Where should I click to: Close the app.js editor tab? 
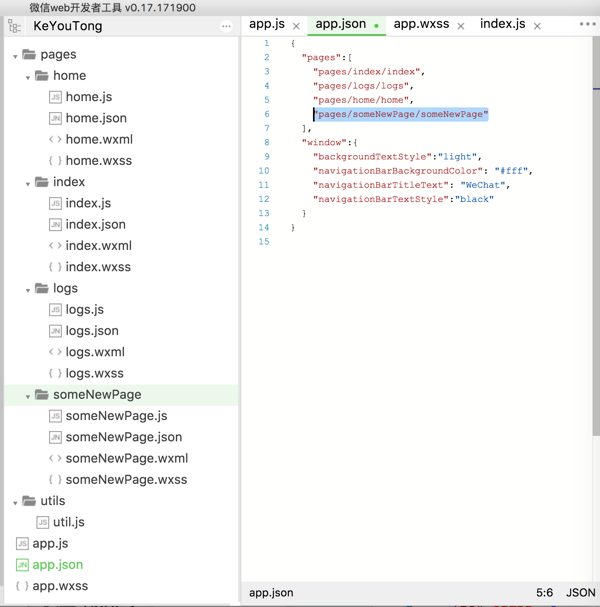click(x=296, y=26)
